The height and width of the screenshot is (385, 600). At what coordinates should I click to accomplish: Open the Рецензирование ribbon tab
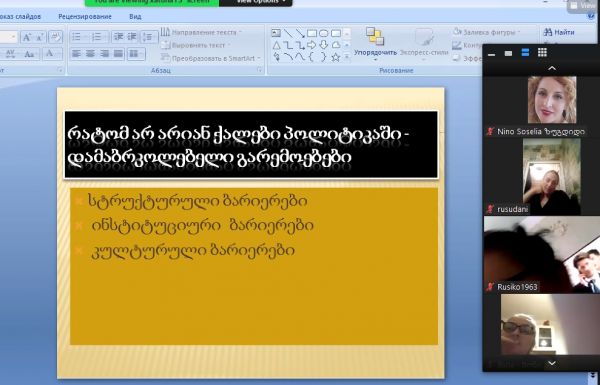click(x=85, y=16)
